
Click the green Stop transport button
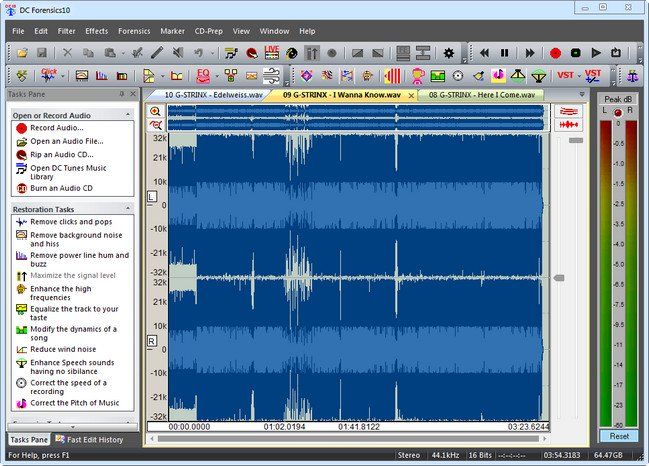pos(576,52)
